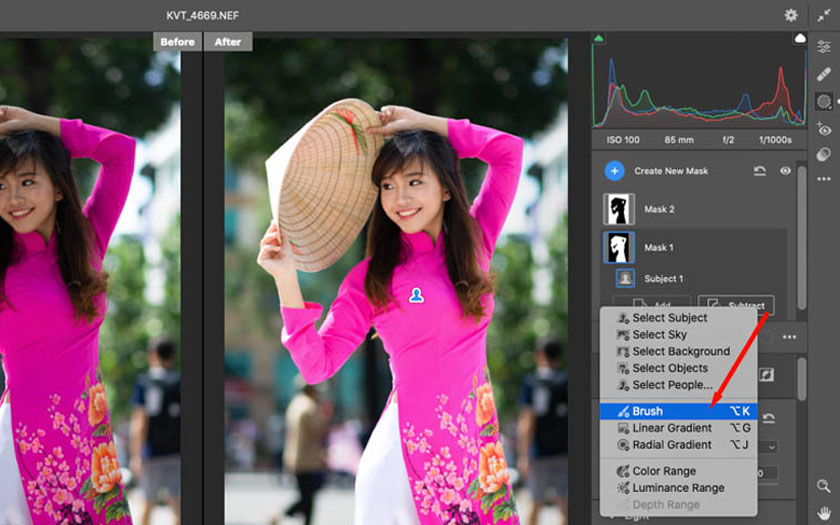Open the Presets panel icon

click(x=824, y=154)
